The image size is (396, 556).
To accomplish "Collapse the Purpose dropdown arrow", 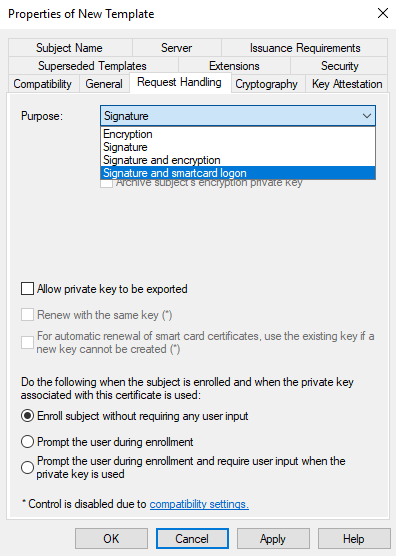I will 367,116.
